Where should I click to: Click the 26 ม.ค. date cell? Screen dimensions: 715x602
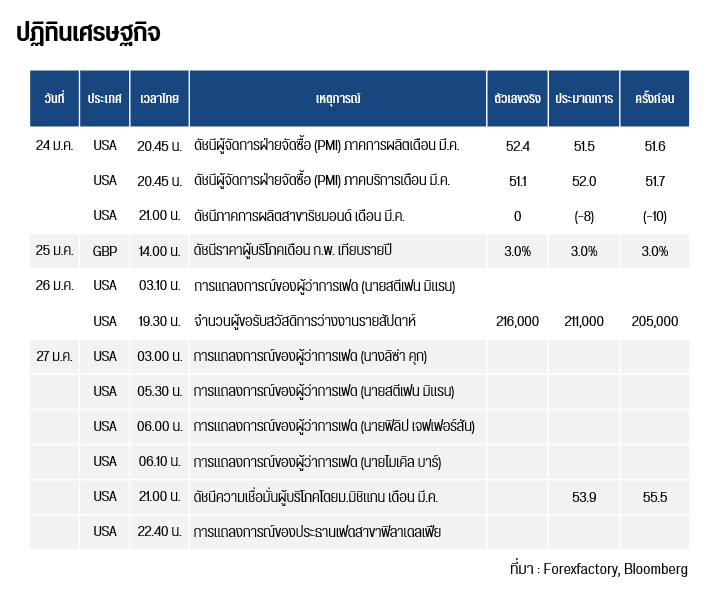pyautogui.click(x=54, y=286)
